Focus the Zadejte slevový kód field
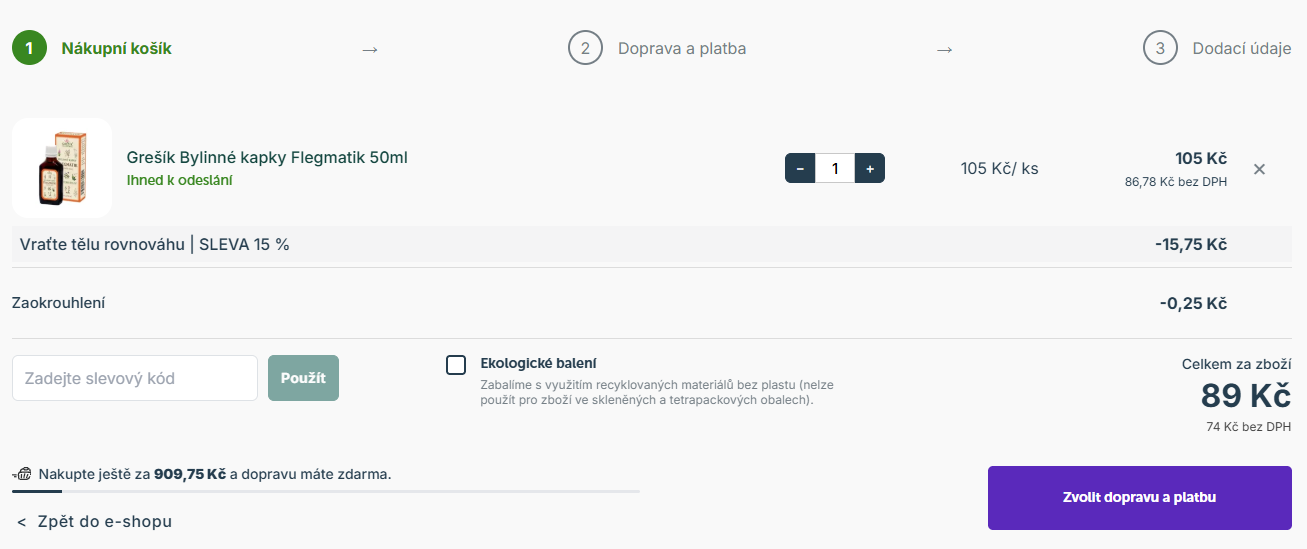Viewport: 1307px width, 549px height. click(135, 378)
